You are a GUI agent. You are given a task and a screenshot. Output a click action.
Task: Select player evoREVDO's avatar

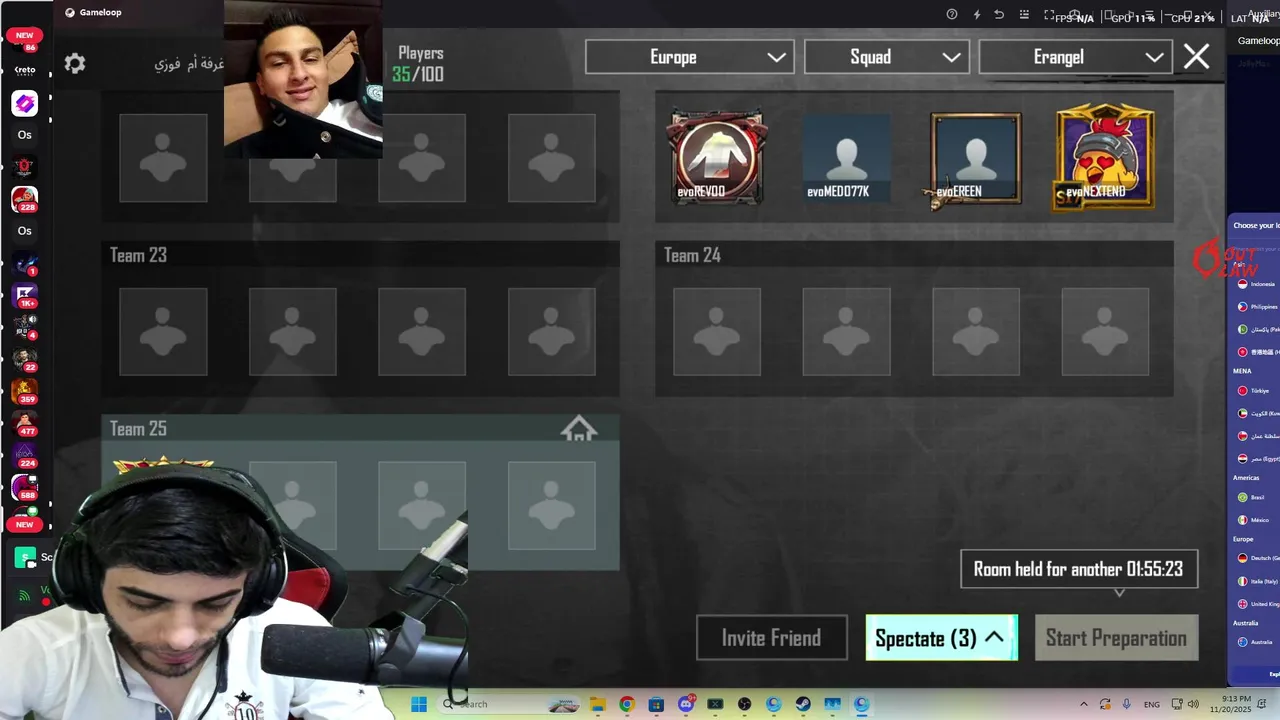coord(717,158)
